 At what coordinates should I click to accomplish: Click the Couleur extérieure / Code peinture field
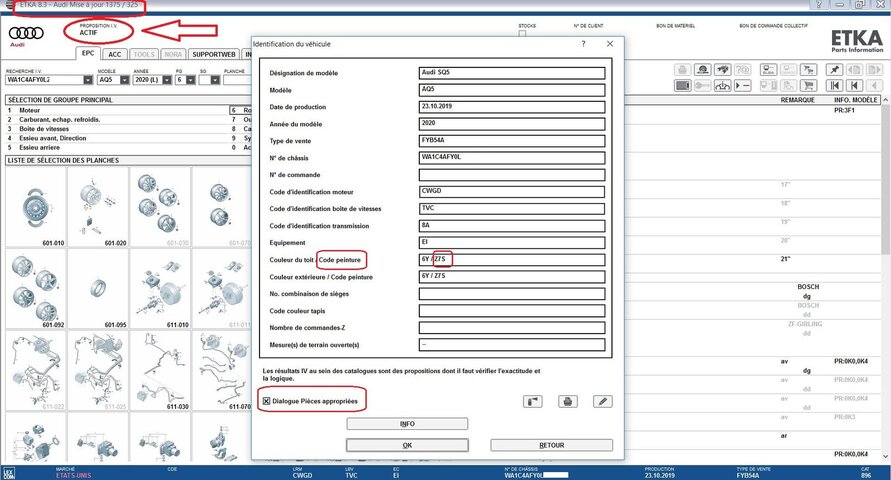512,277
